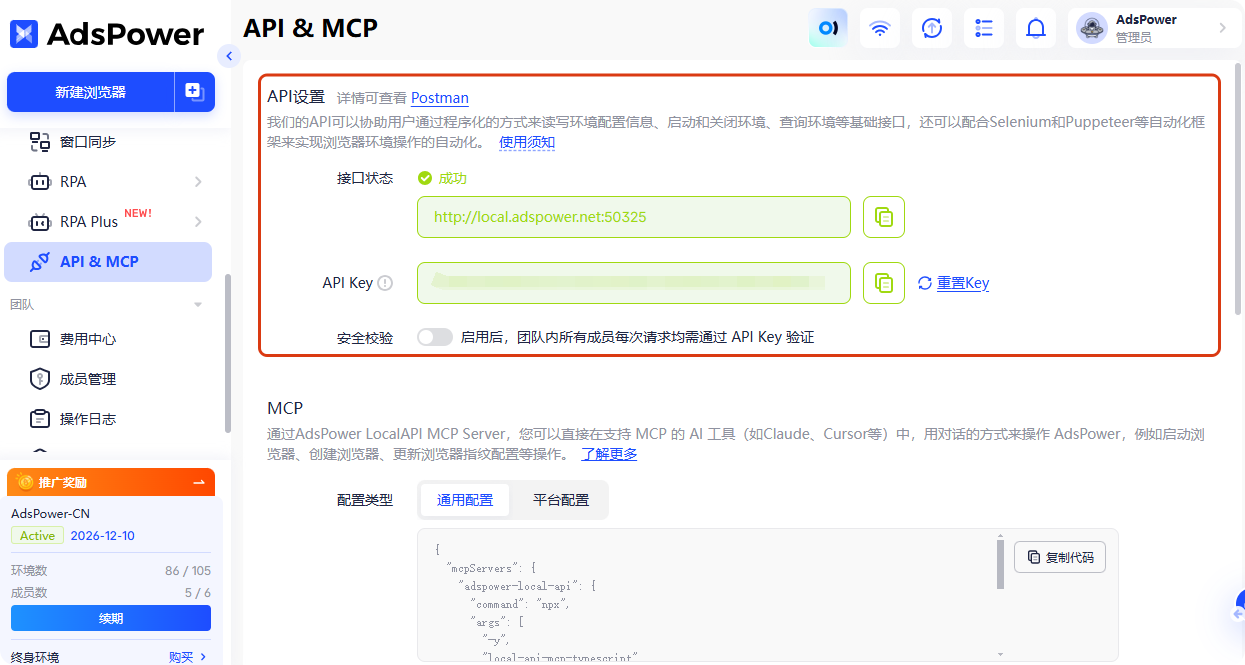The height and width of the screenshot is (665, 1245).
Task: Switch to 通用配置 tab
Action: 465,500
